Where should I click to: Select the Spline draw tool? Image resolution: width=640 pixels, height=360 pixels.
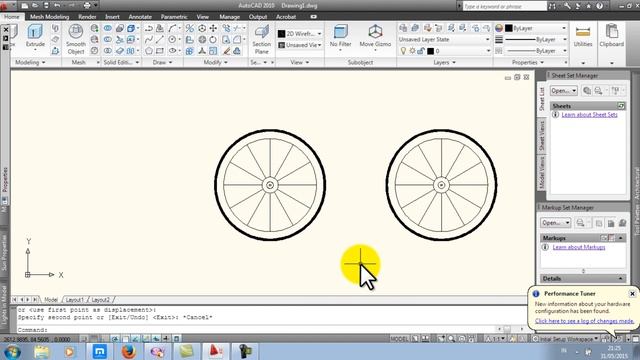[149, 40]
